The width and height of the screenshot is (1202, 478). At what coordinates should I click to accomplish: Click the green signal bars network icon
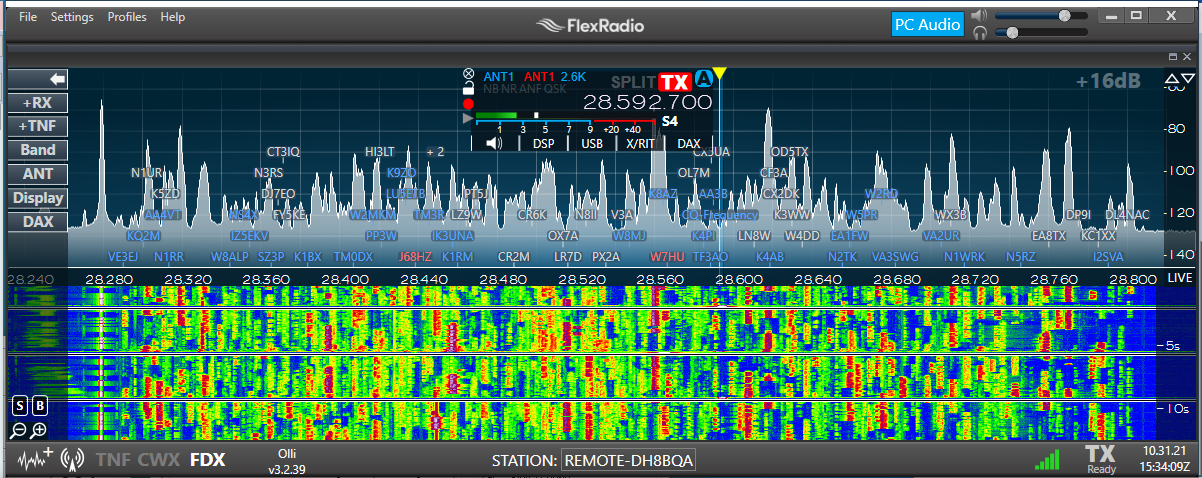tap(1046, 459)
